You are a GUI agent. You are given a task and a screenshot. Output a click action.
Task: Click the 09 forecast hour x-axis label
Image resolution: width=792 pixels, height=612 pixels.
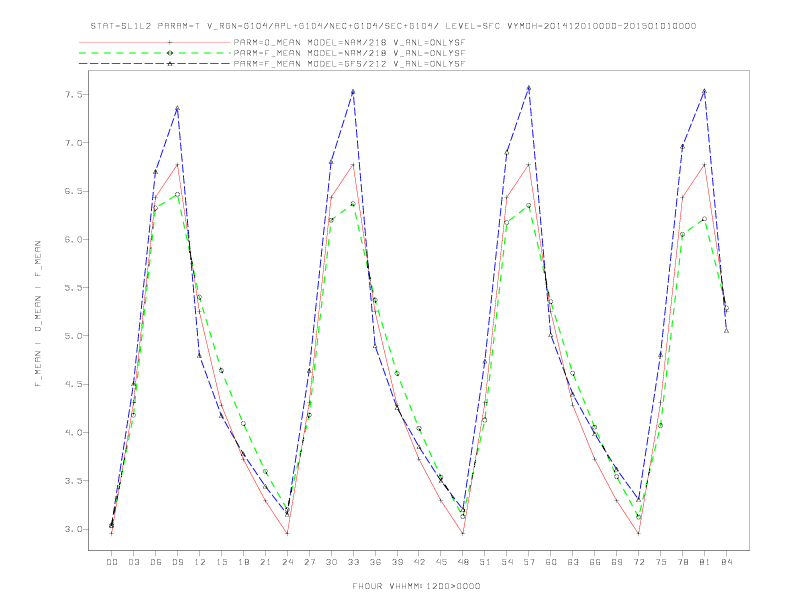tap(177, 562)
